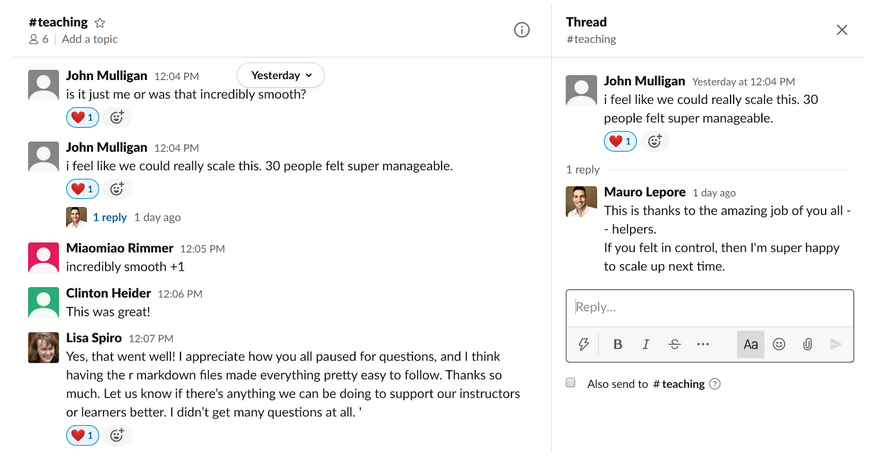Open shortcuts lightning bolt in reply box

pyautogui.click(x=583, y=344)
